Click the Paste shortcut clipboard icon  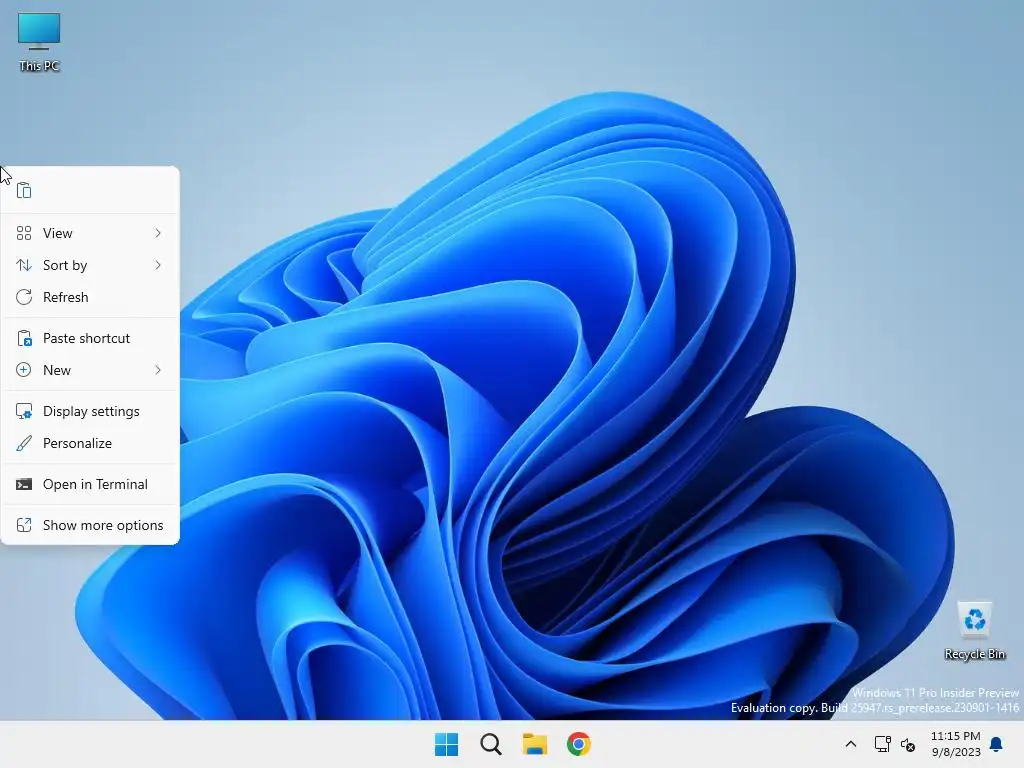click(24, 338)
